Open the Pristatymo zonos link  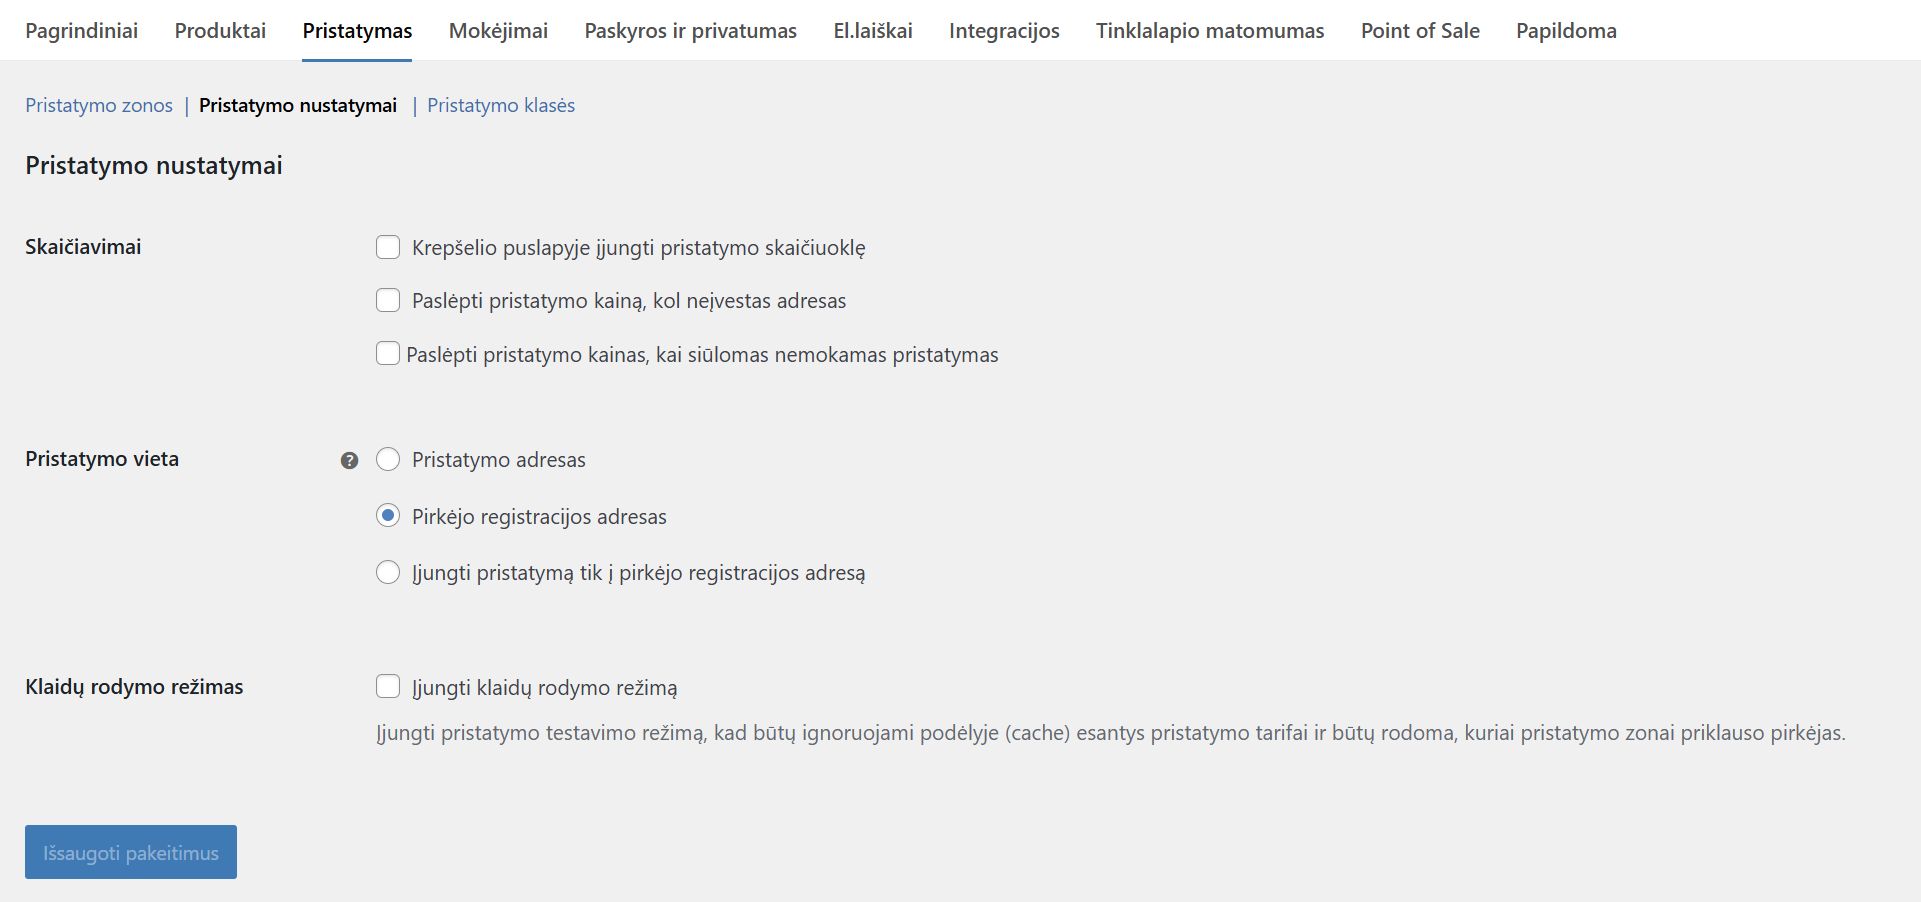(99, 105)
